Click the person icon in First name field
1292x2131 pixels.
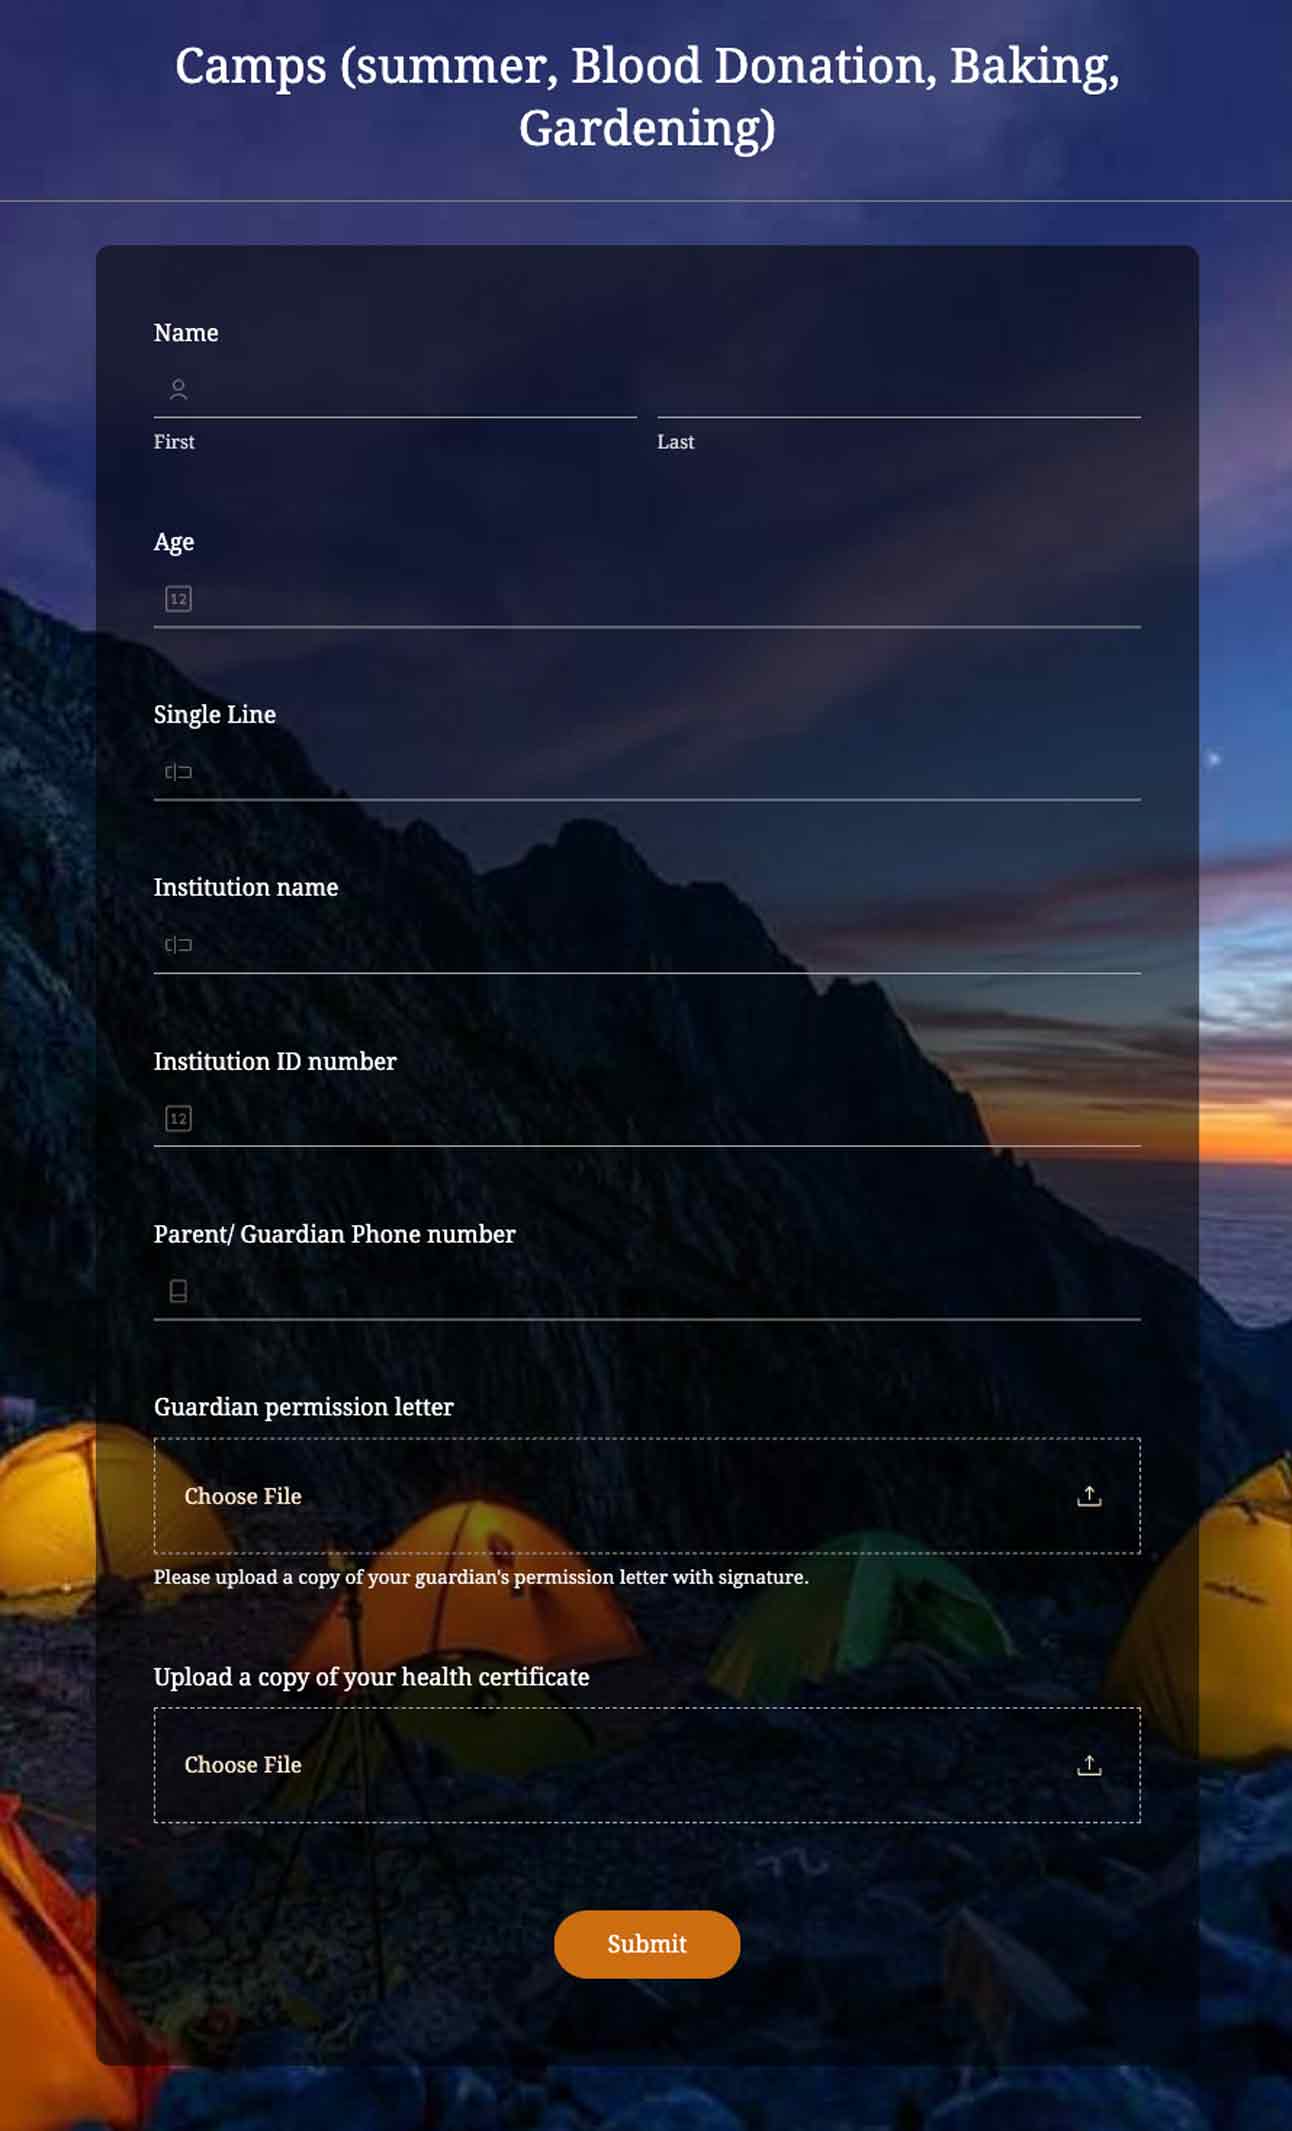click(x=178, y=389)
